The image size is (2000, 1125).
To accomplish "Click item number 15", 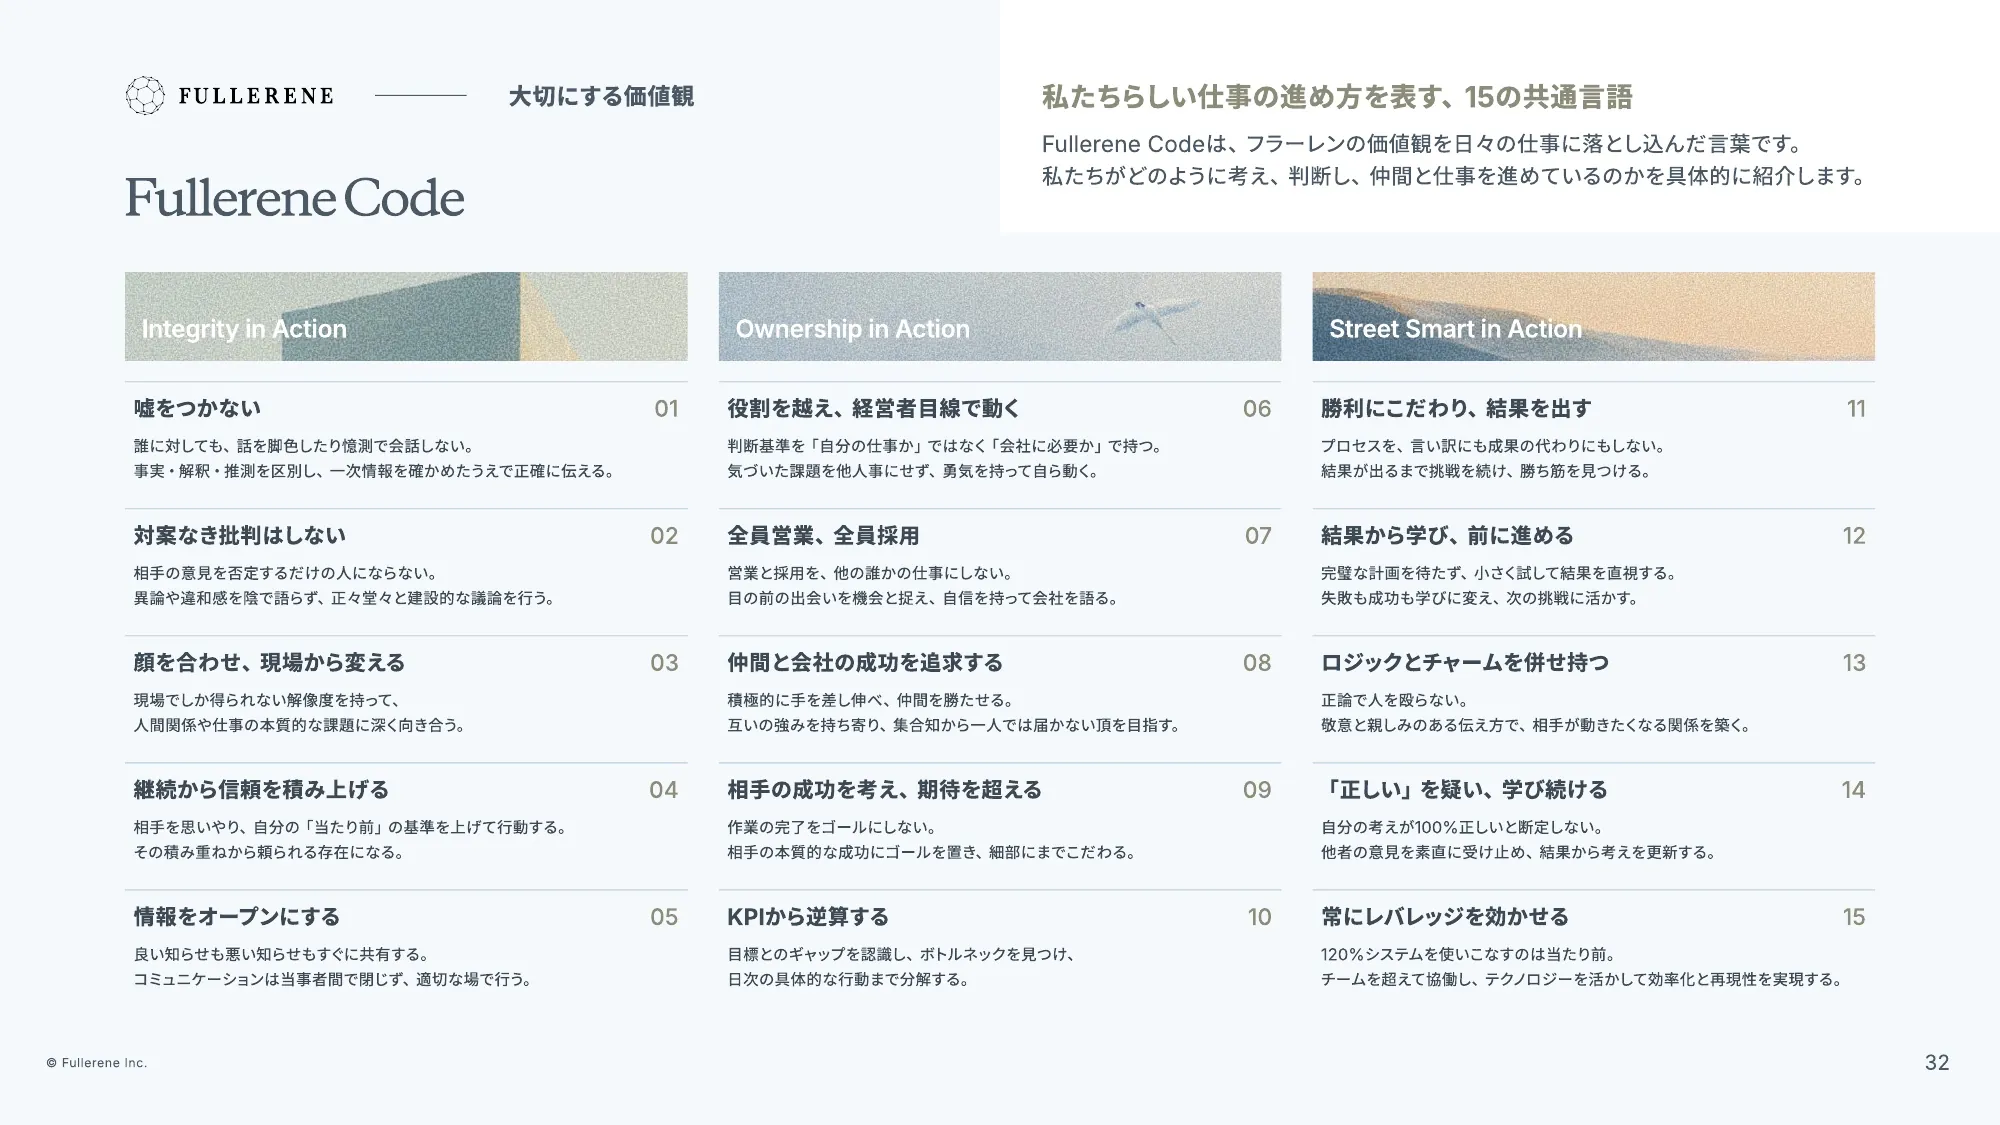I will (1854, 916).
